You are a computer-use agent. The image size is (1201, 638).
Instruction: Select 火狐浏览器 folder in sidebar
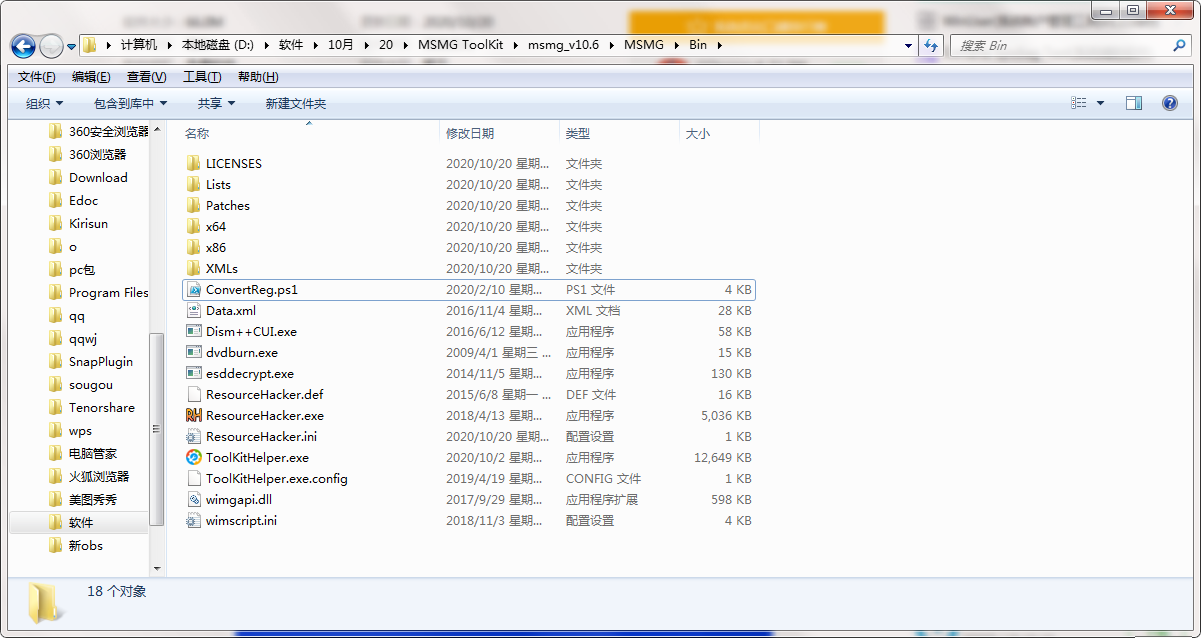[88, 476]
